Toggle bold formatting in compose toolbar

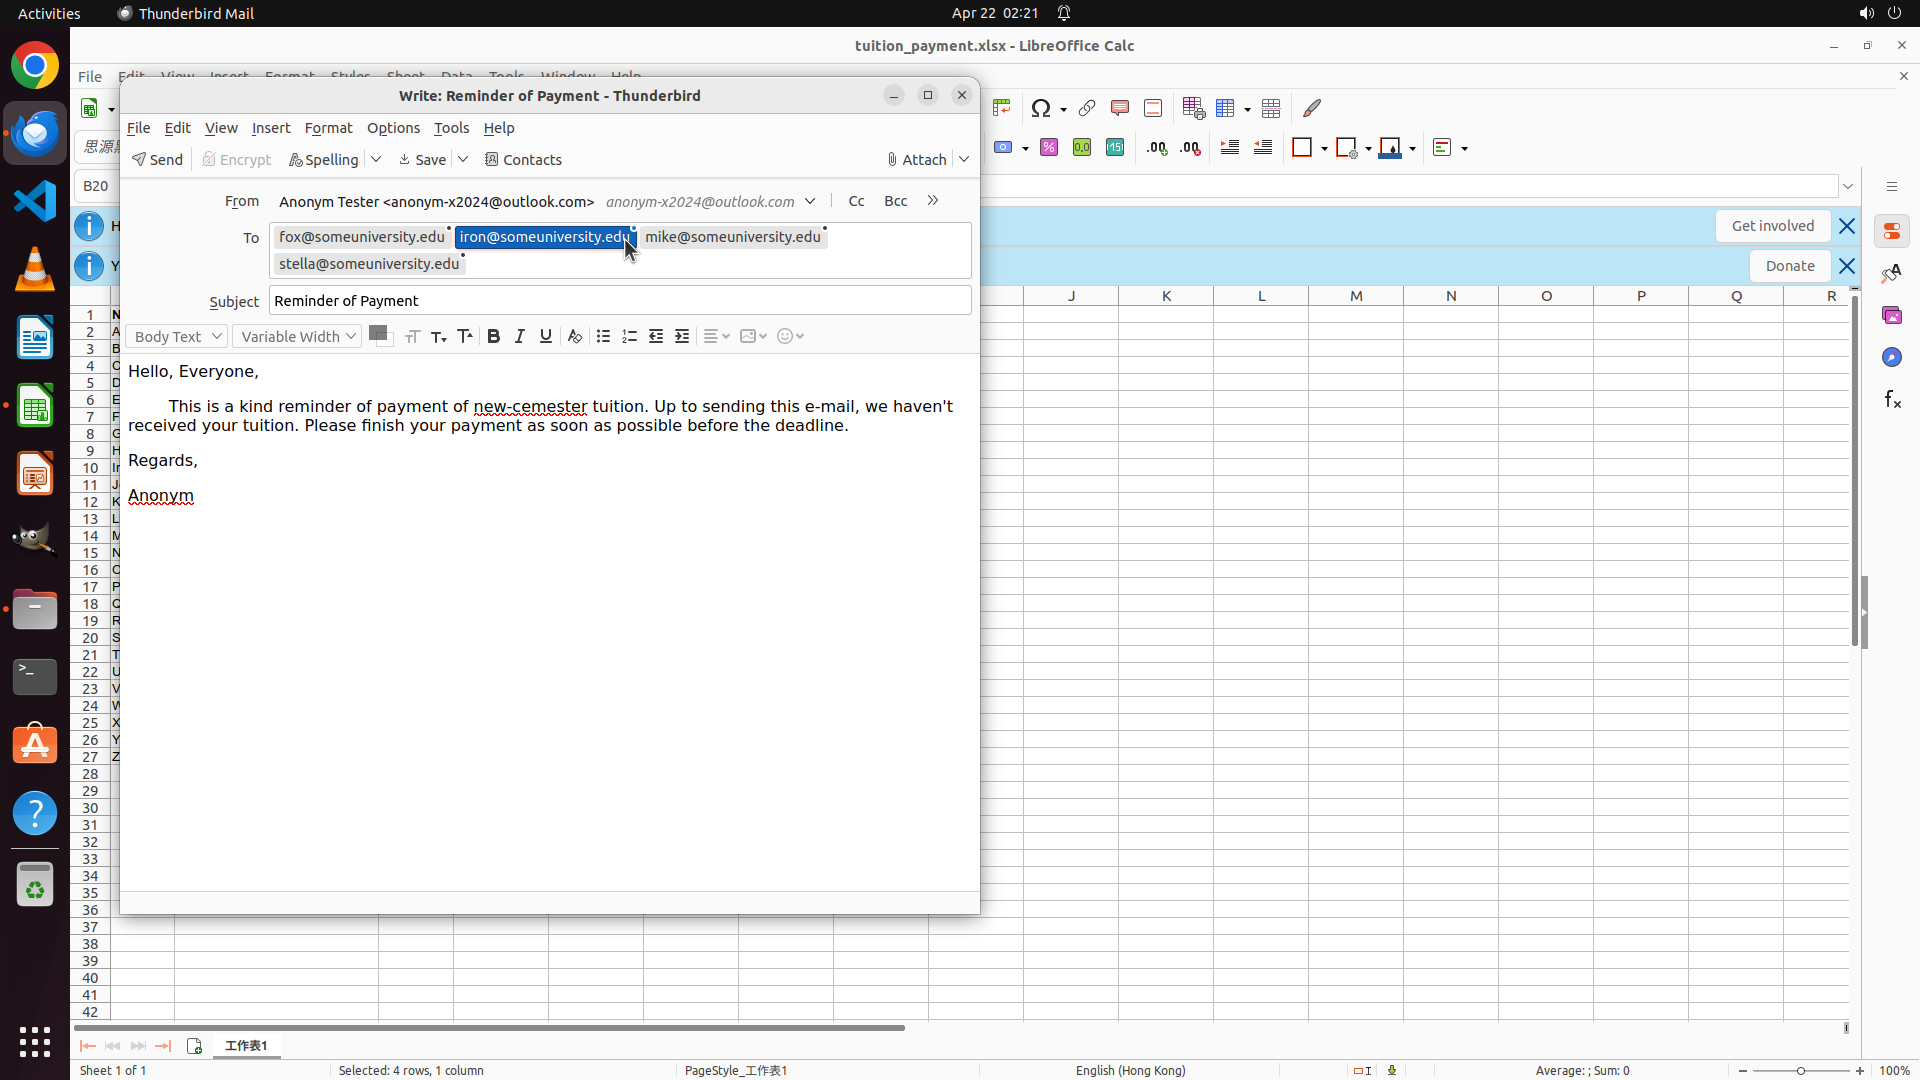(x=493, y=337)
